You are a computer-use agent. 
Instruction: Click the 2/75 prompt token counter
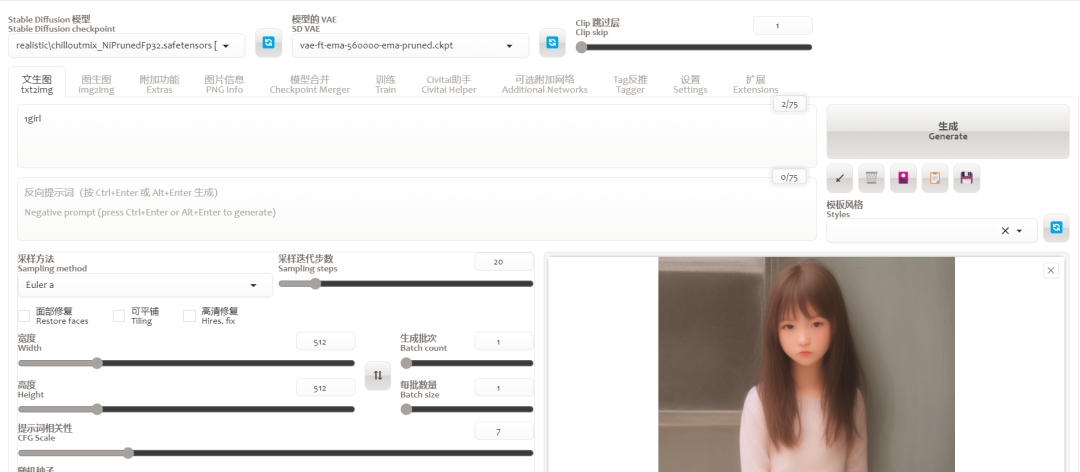click(789, 104)
